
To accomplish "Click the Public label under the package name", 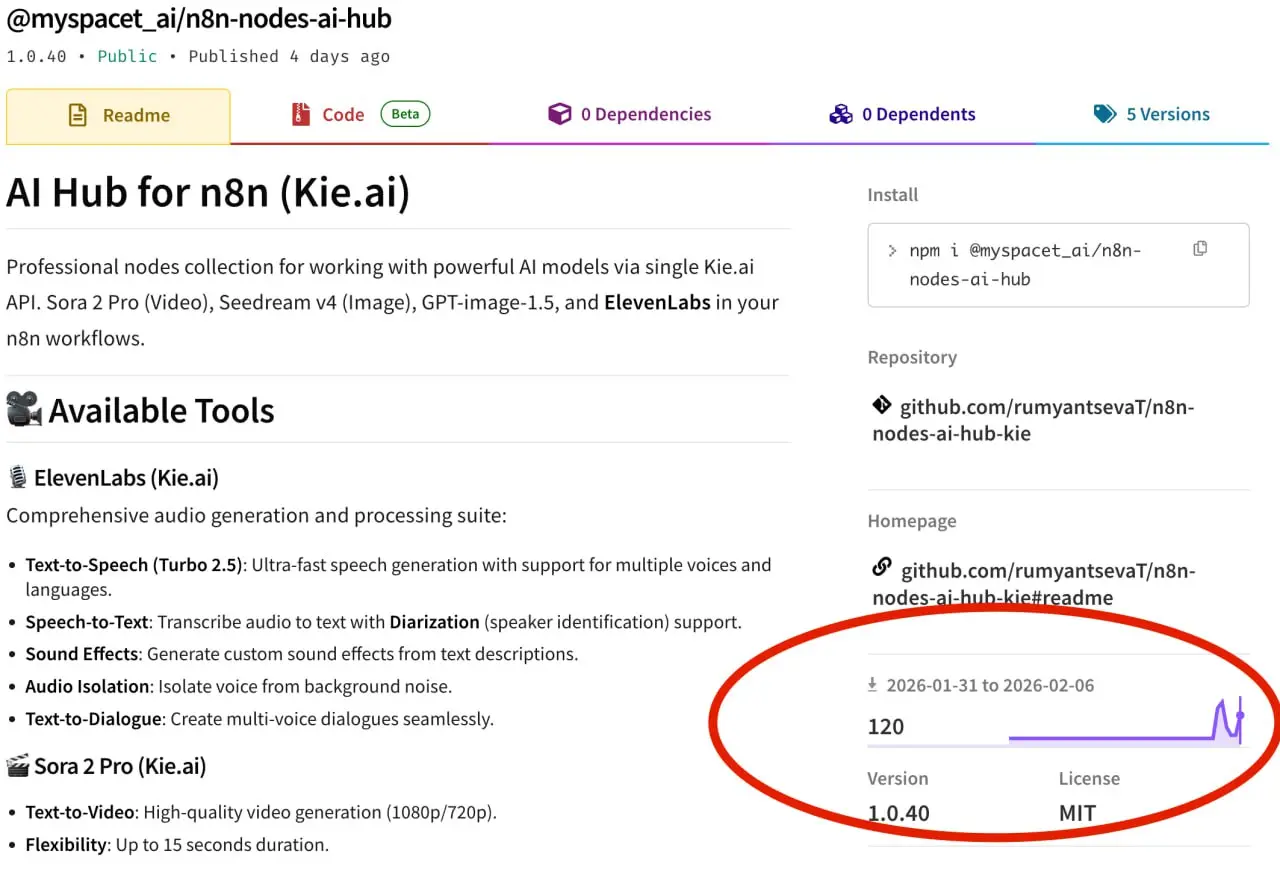I will pyautogui.click(x=127, y=56).
